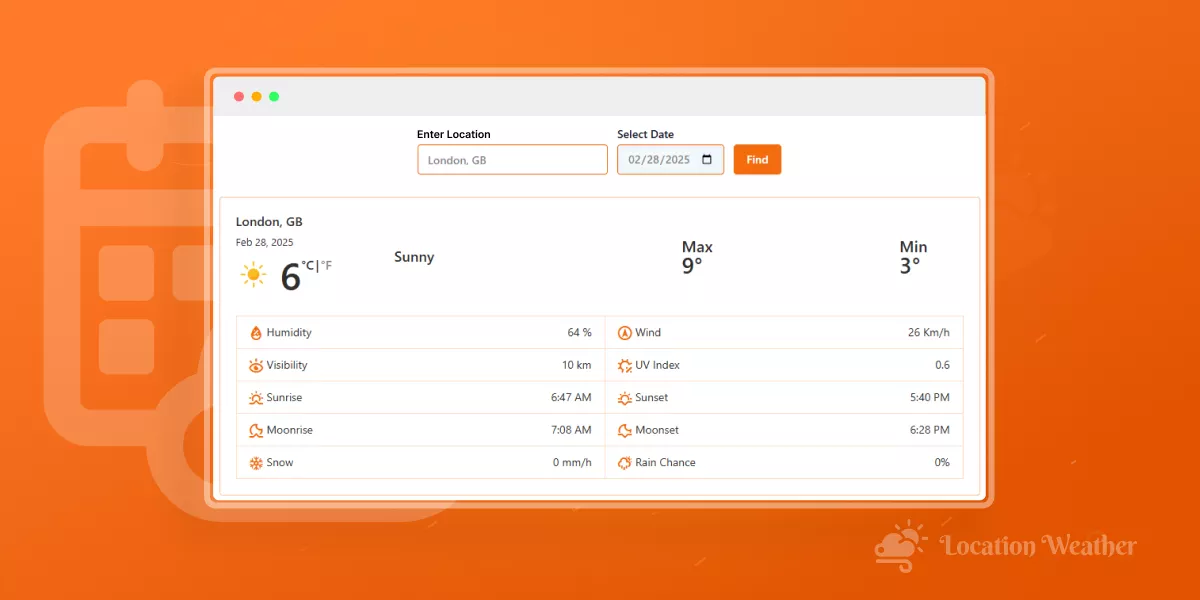This screenshot has width=1200, height=600.
Task: Click the Wind direction icon
Action: (x=626, y=332)
